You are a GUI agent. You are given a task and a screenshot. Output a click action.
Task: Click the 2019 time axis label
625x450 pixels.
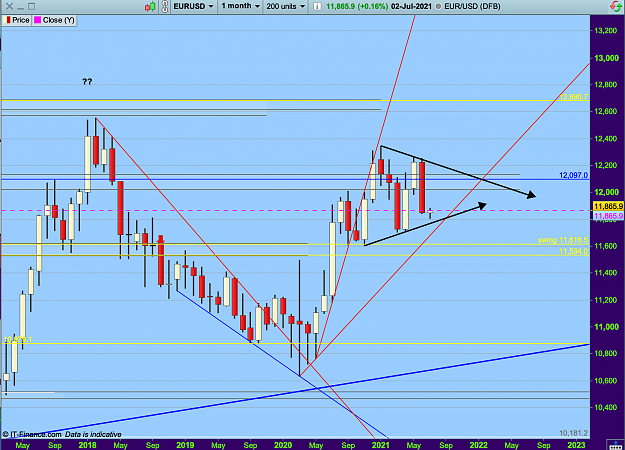pyautogui.click(x=185, y=445)
